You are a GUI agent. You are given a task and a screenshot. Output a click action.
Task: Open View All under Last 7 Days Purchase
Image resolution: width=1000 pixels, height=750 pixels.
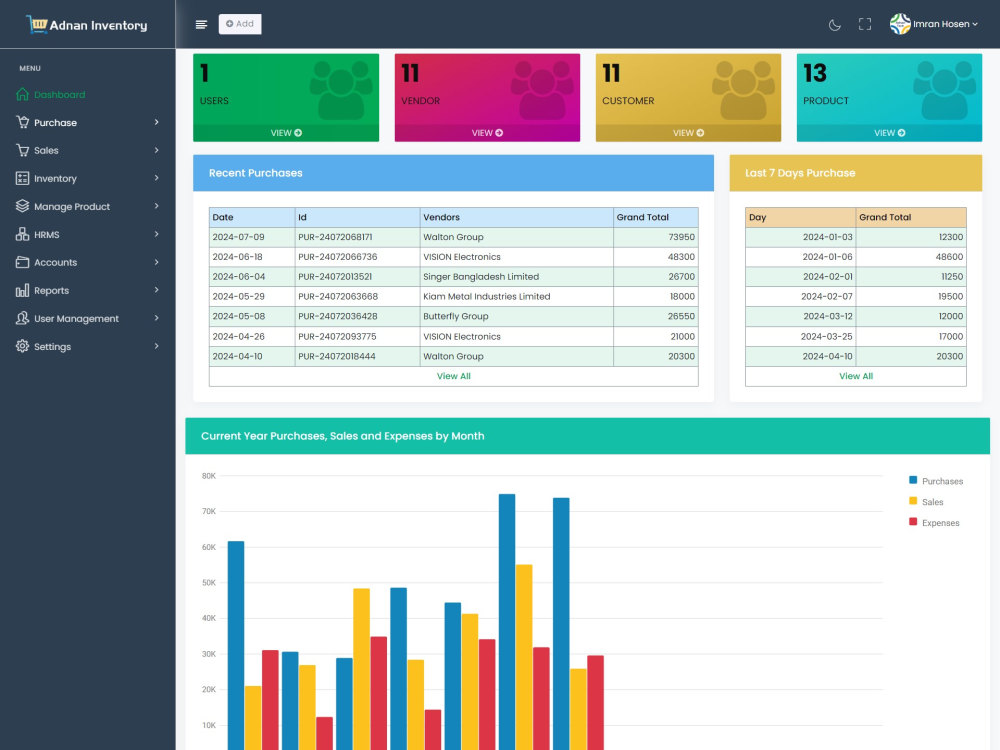(856, 376)
